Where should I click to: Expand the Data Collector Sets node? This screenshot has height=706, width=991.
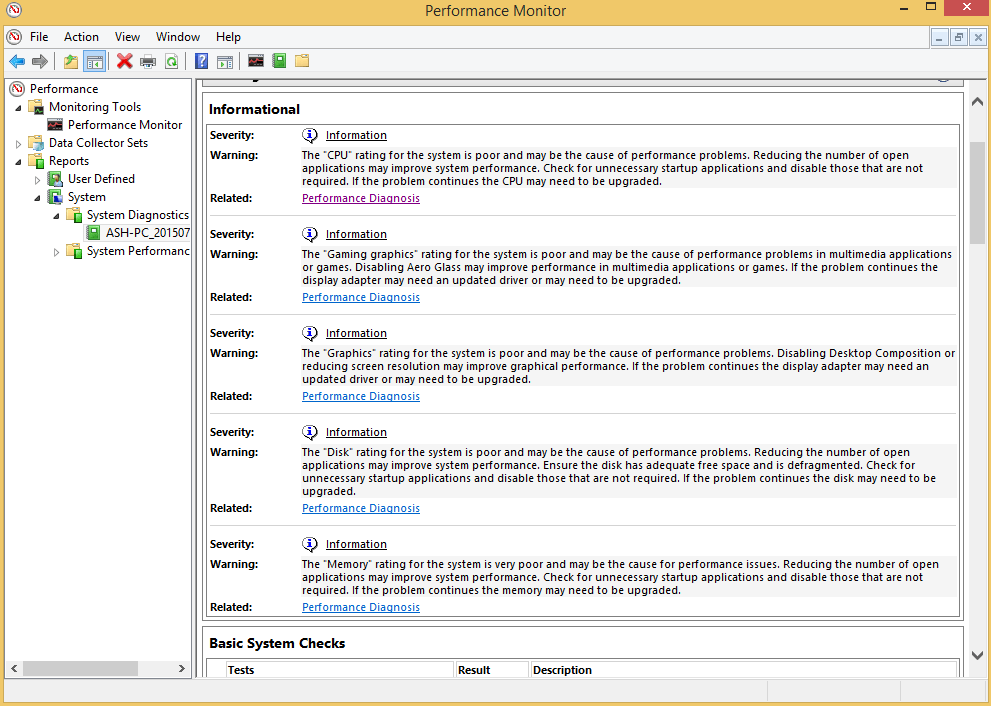(18, 143)
